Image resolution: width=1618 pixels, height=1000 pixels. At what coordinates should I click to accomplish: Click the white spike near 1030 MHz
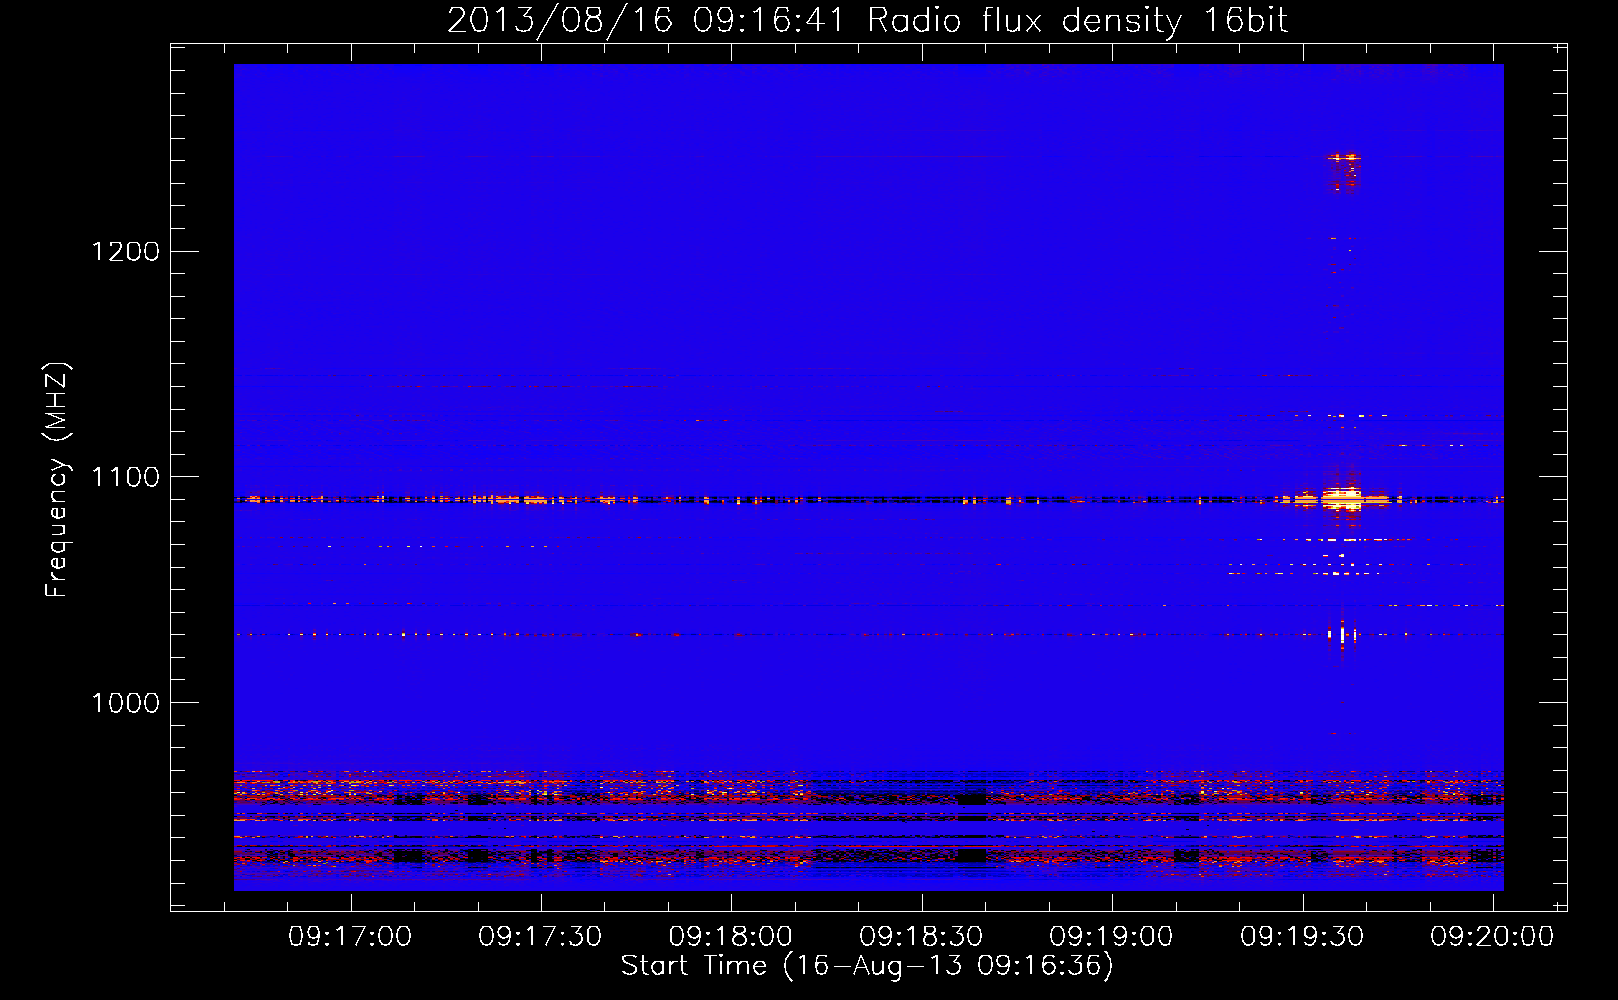pos(1341,634)
